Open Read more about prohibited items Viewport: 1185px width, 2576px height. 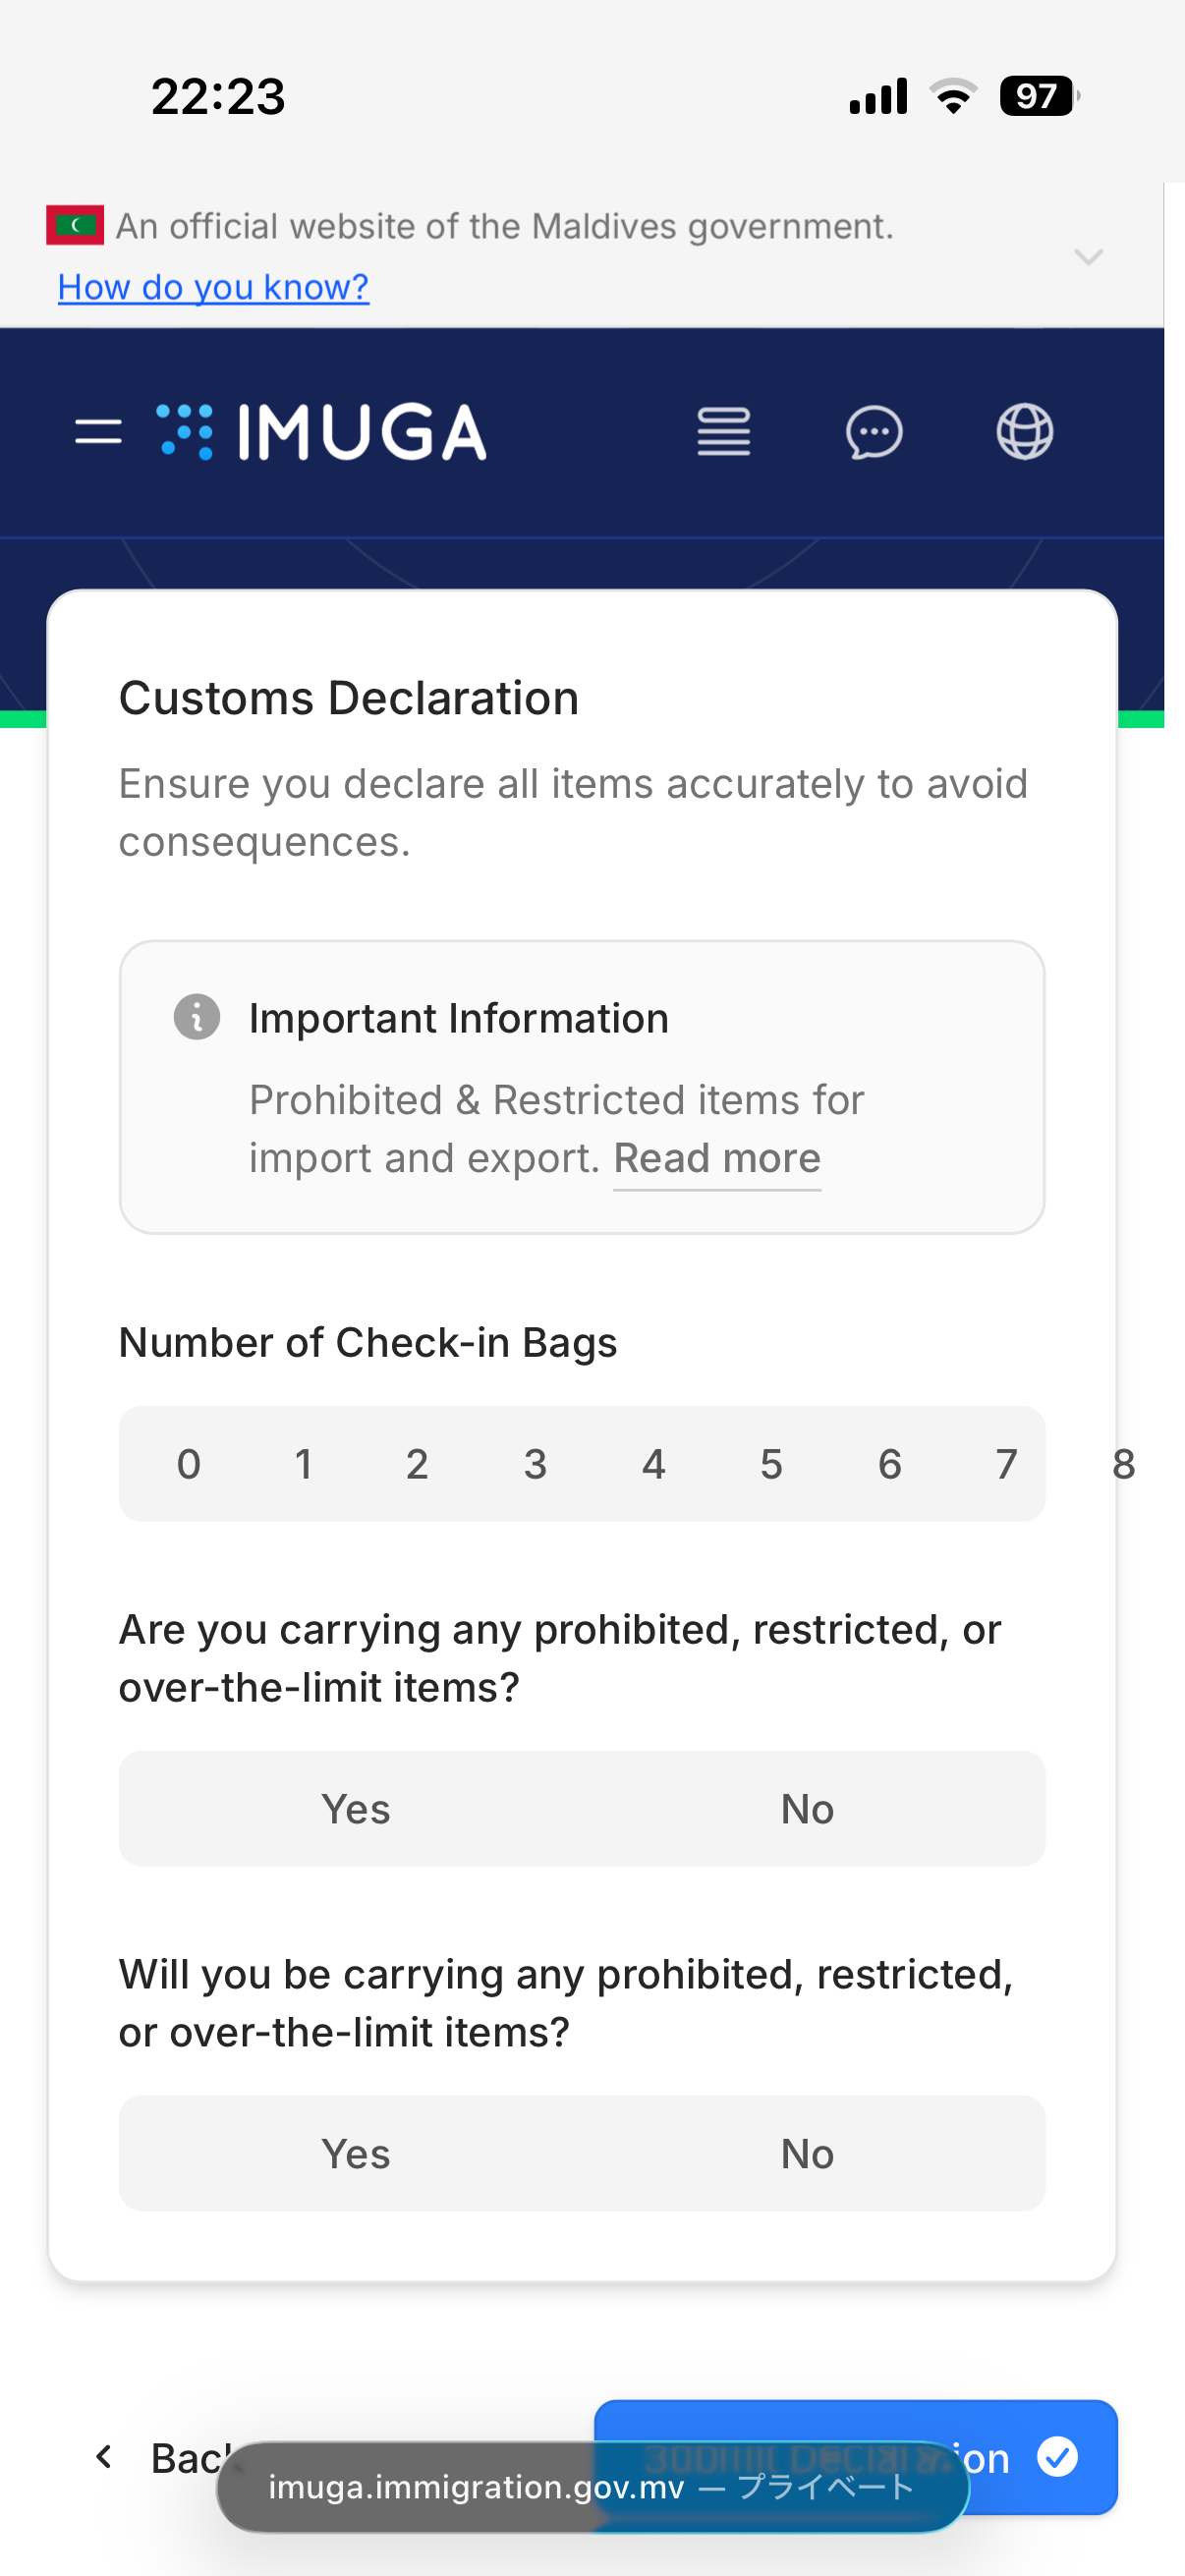pyautogui.click(x=717, y=1158)
